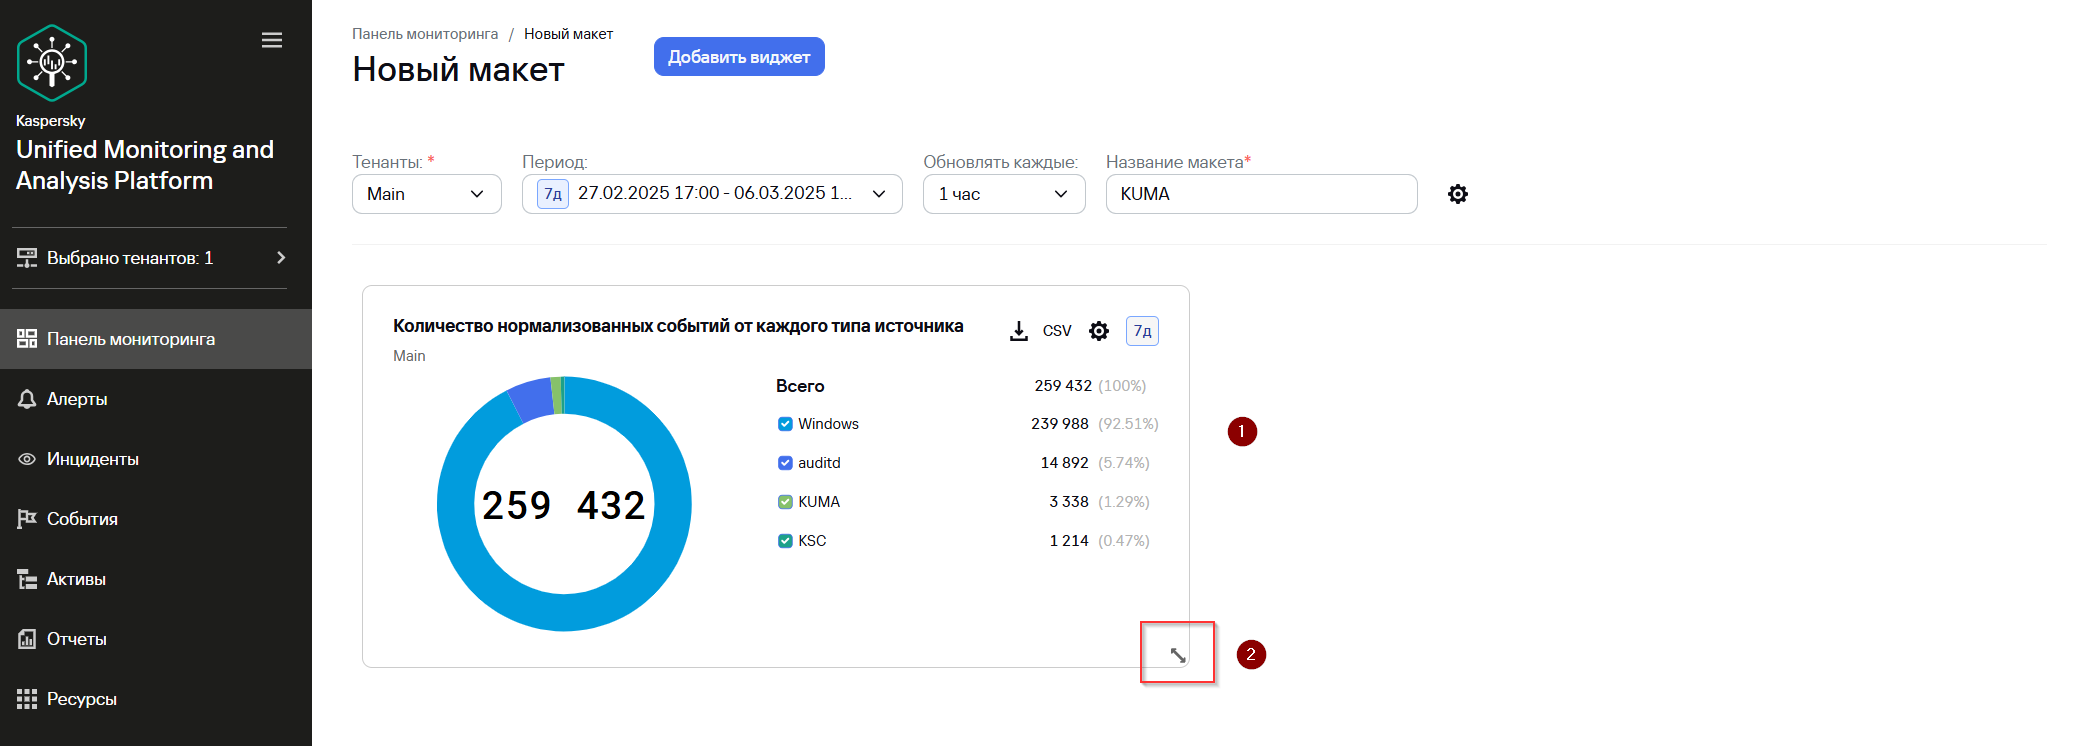Click the Main tenant label under widget title
Viewport: 2073px width, 746px height.
[409, 356]
